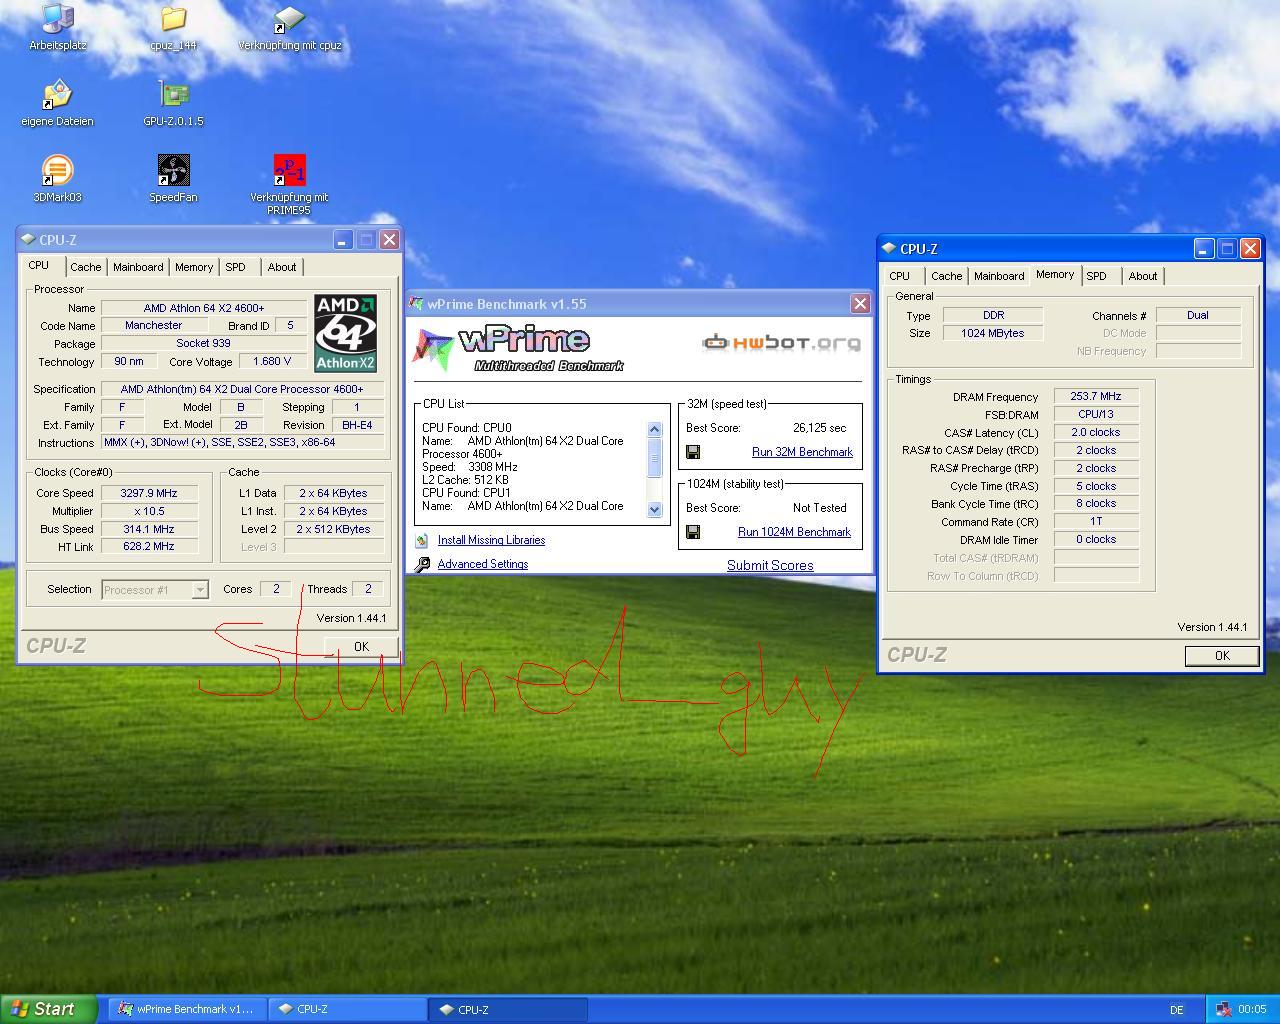Click Command Rate value 1T
Screen dimensions: 1280x1024
1096,522
